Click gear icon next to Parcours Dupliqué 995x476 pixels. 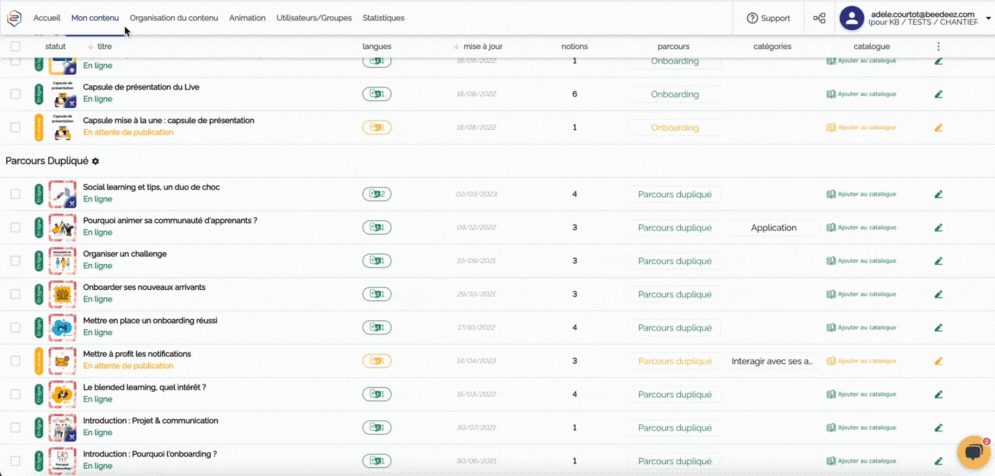(x=96, y=161)
